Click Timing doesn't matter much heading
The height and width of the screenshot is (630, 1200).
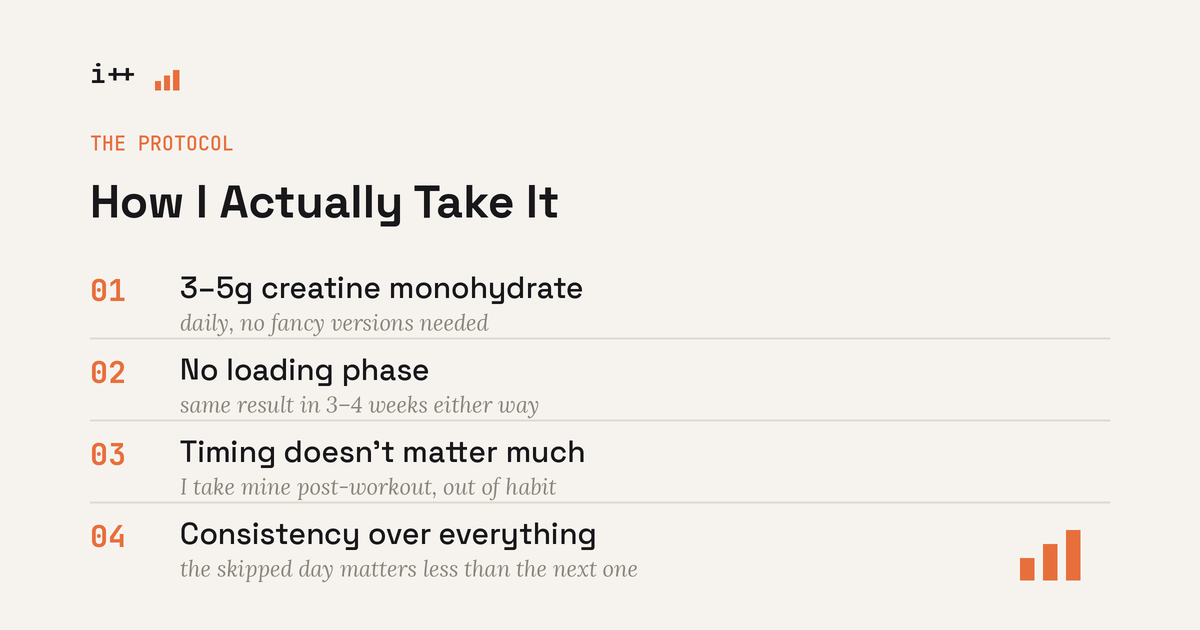click(x=382, y=453)
